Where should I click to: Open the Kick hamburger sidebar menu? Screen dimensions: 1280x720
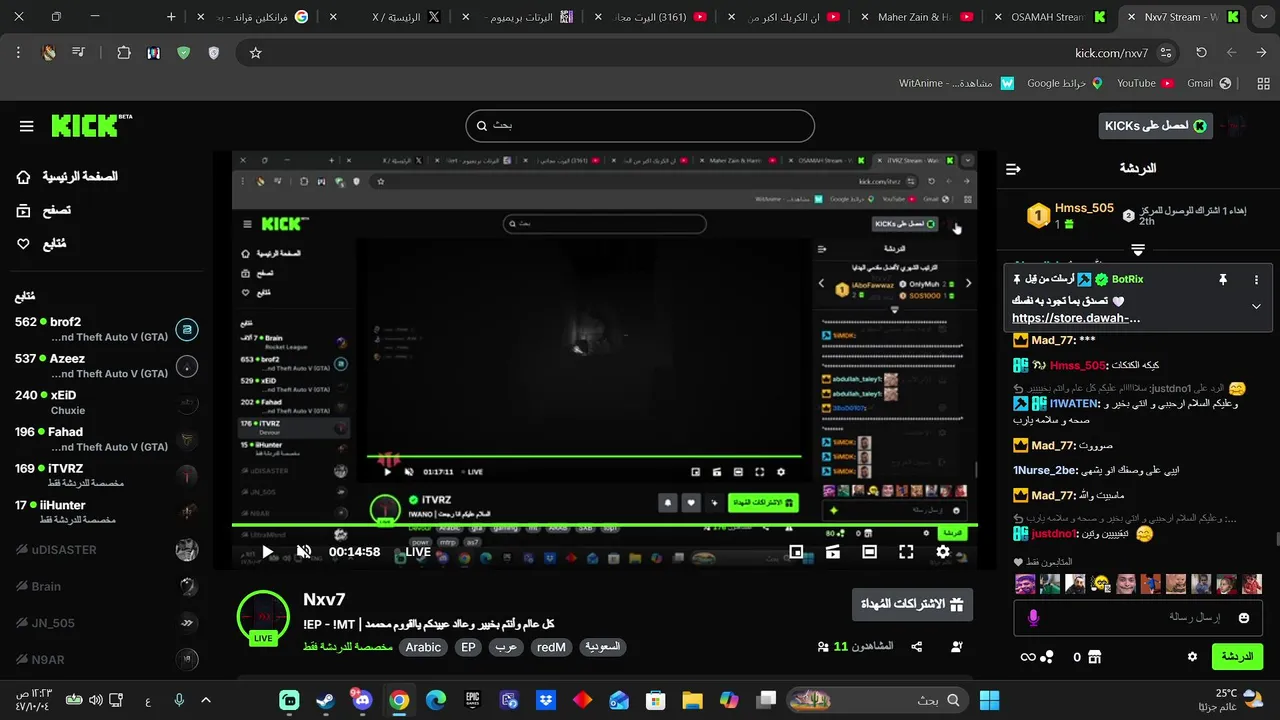coord(26,126)
